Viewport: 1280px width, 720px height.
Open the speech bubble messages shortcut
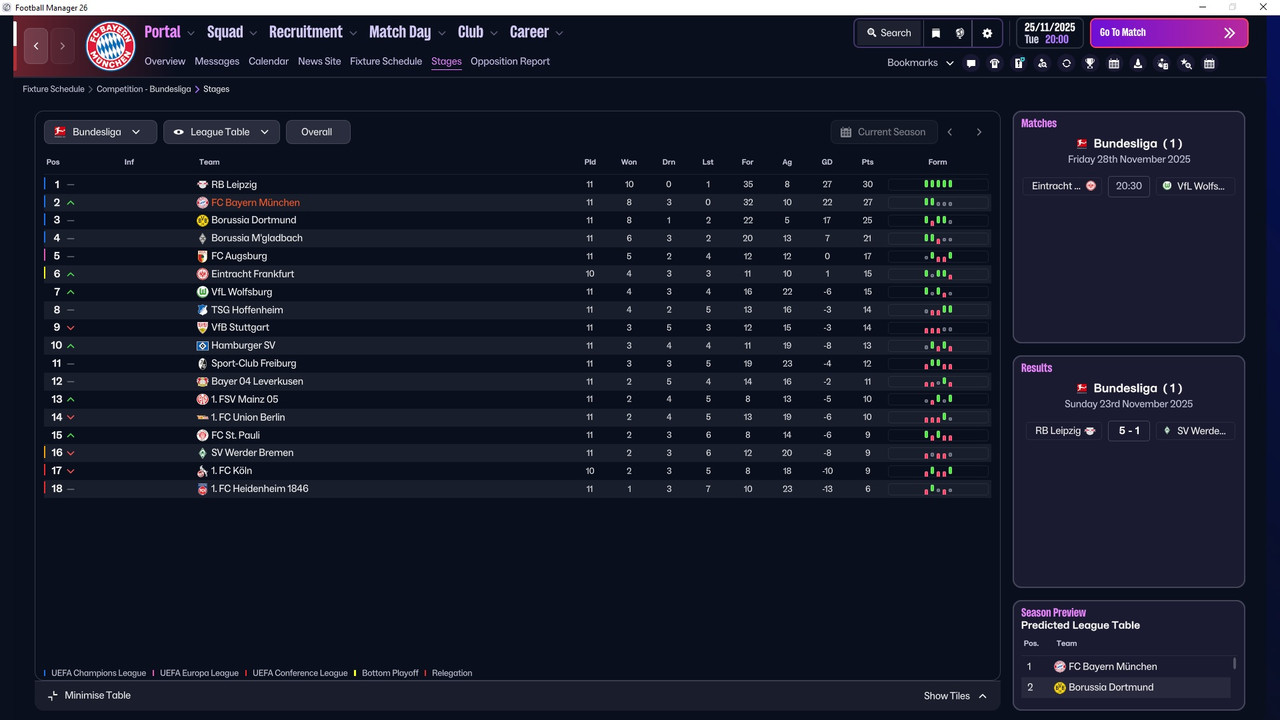click(x=971, y=63)
